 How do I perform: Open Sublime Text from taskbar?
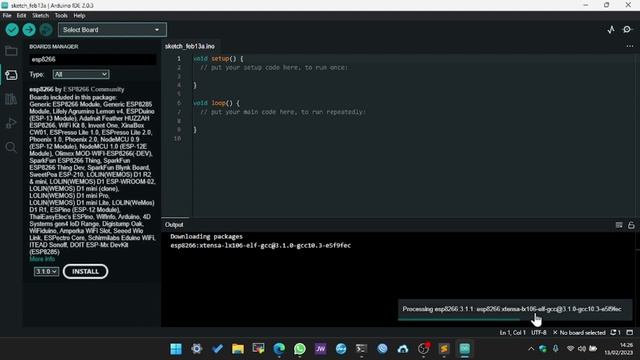click(444, 349)
